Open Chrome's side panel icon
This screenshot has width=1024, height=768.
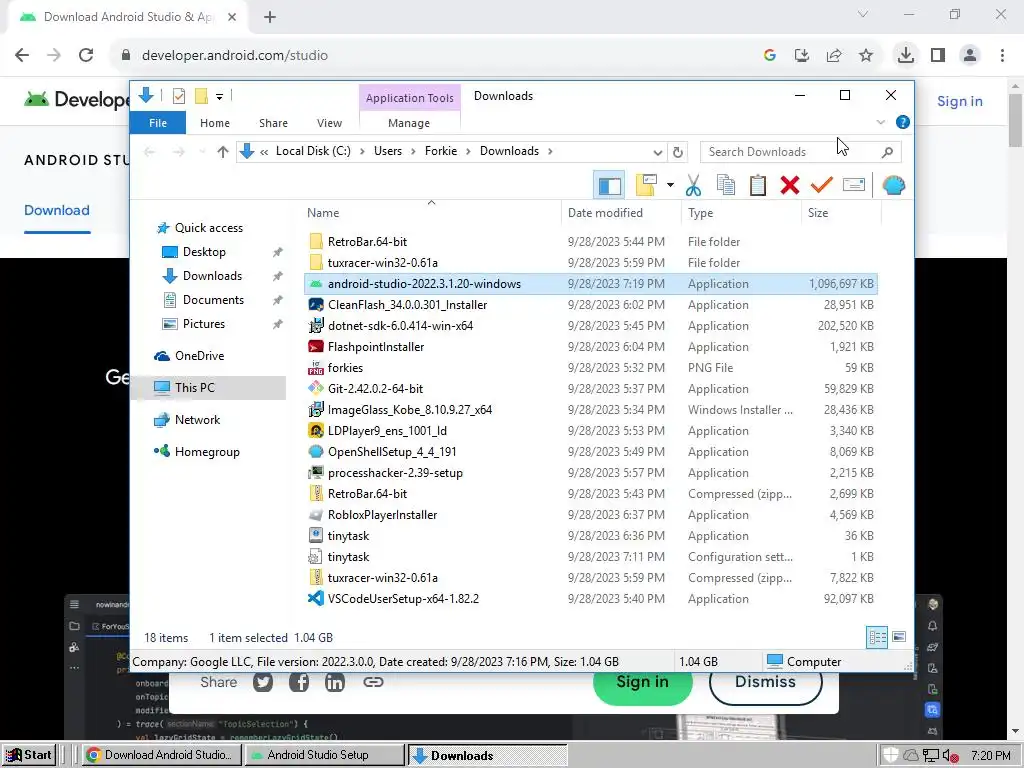pos(938,56)
